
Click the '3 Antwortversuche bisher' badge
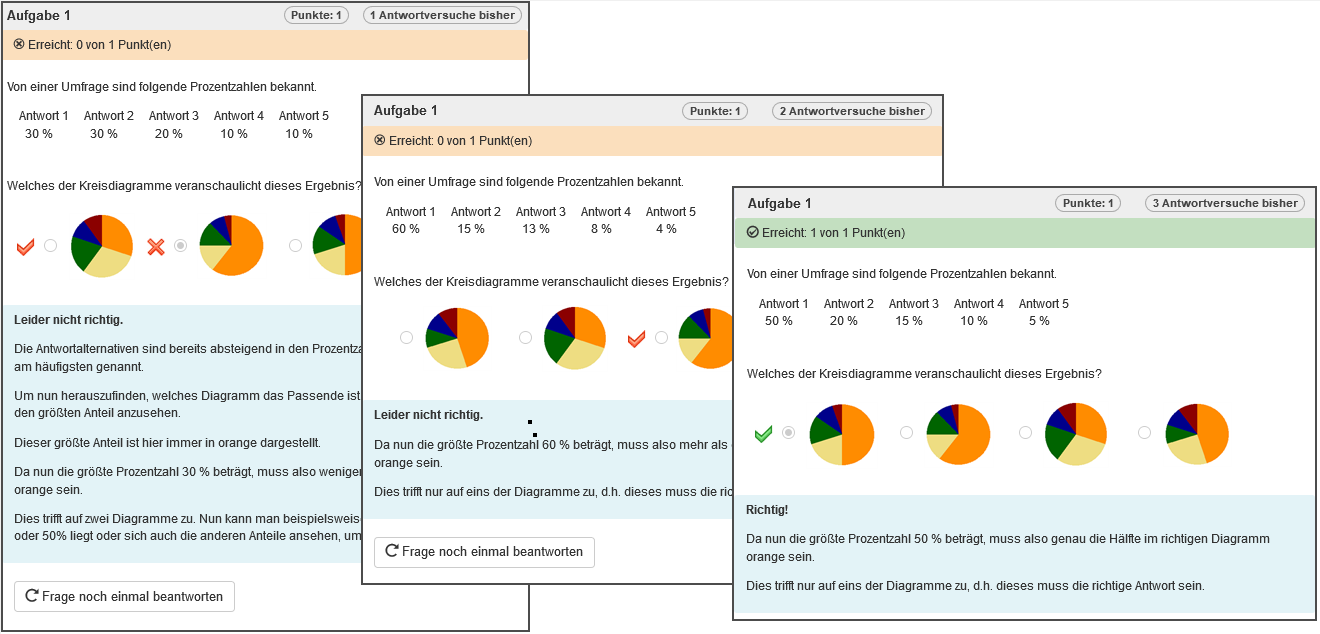coord(1224,203)
